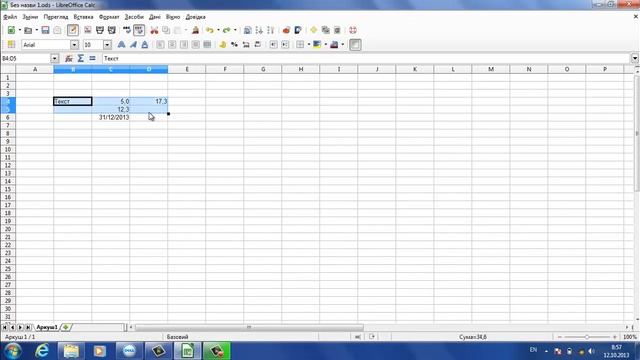Create a new spreadsheet document

[x=11, y=30]
